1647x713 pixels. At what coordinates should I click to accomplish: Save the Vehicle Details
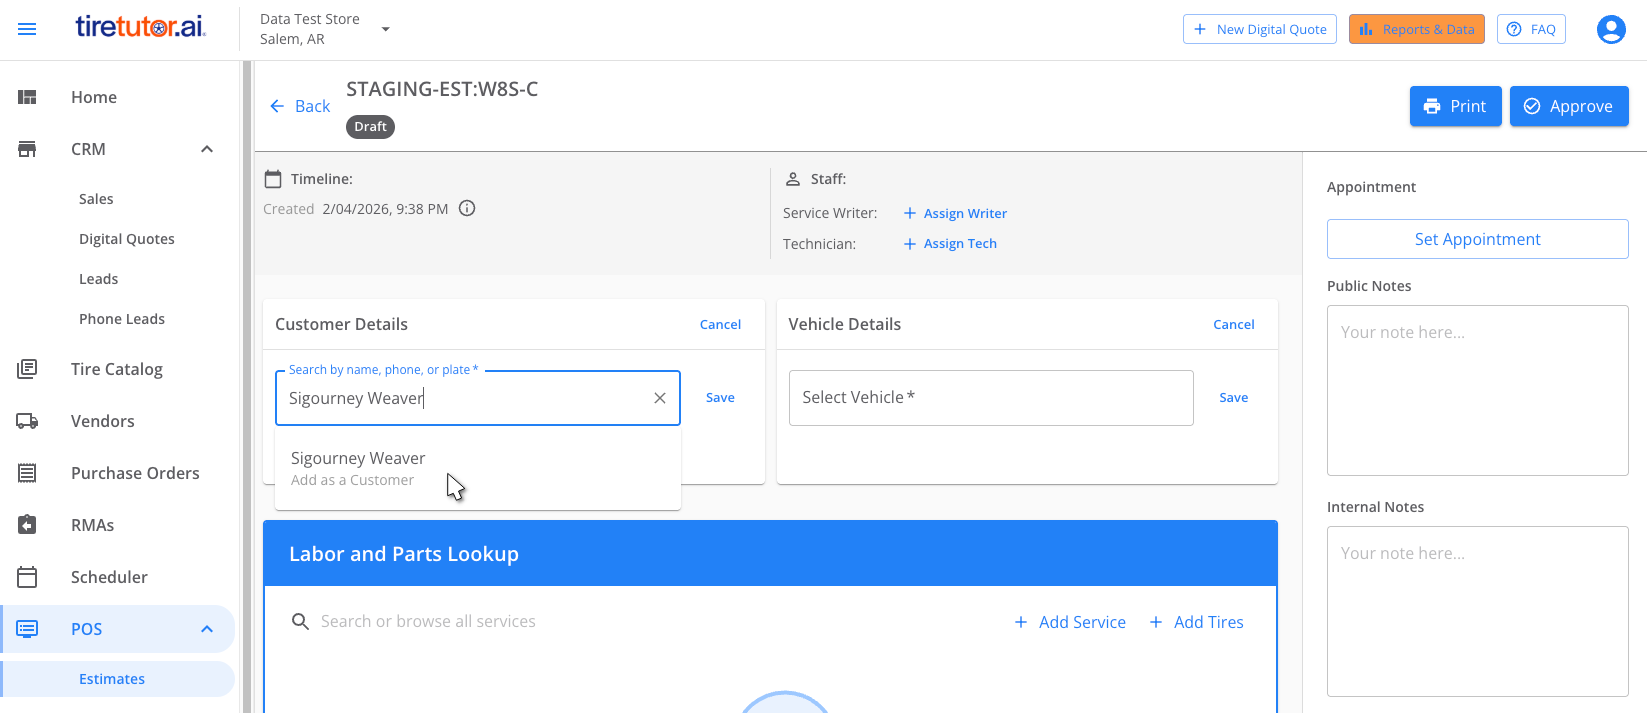[x=1234, y=397]
